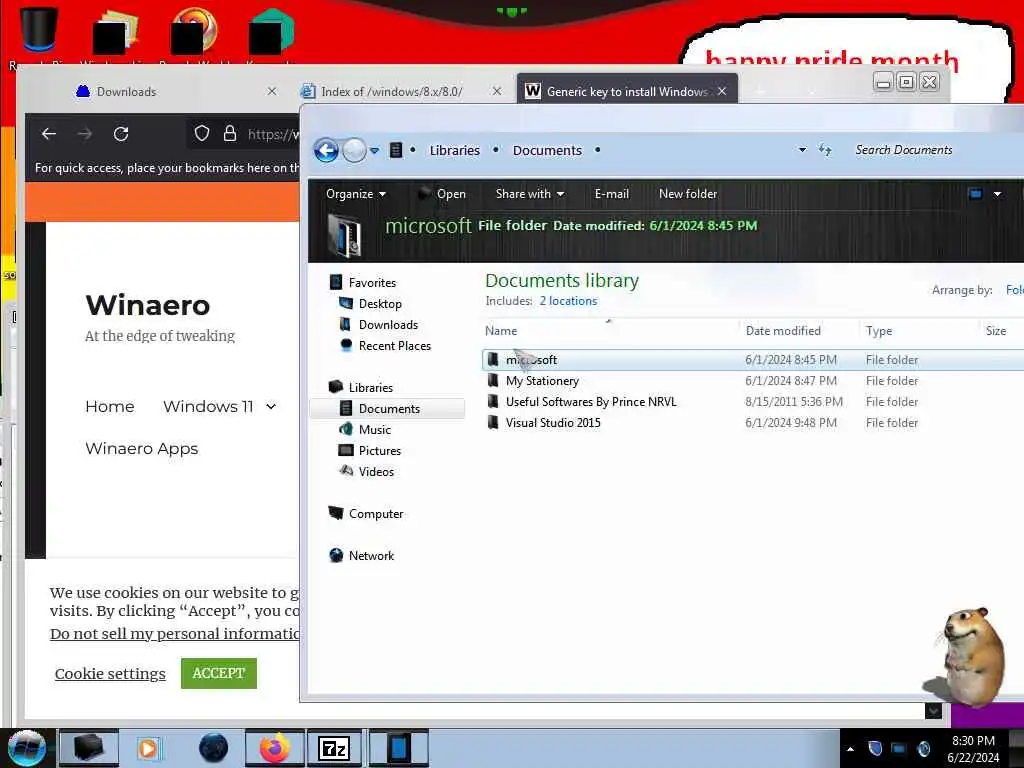Click the Winaero site title

point(148,305)
